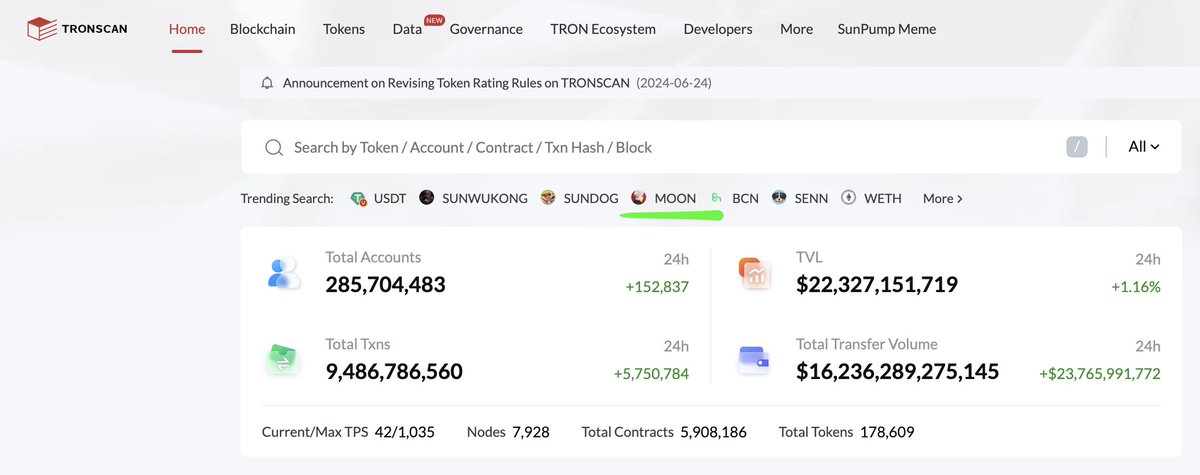The height and width of the screenshot is (475, 1200).
Task: Open the Governance menu
Action: [x=486, y=29]
